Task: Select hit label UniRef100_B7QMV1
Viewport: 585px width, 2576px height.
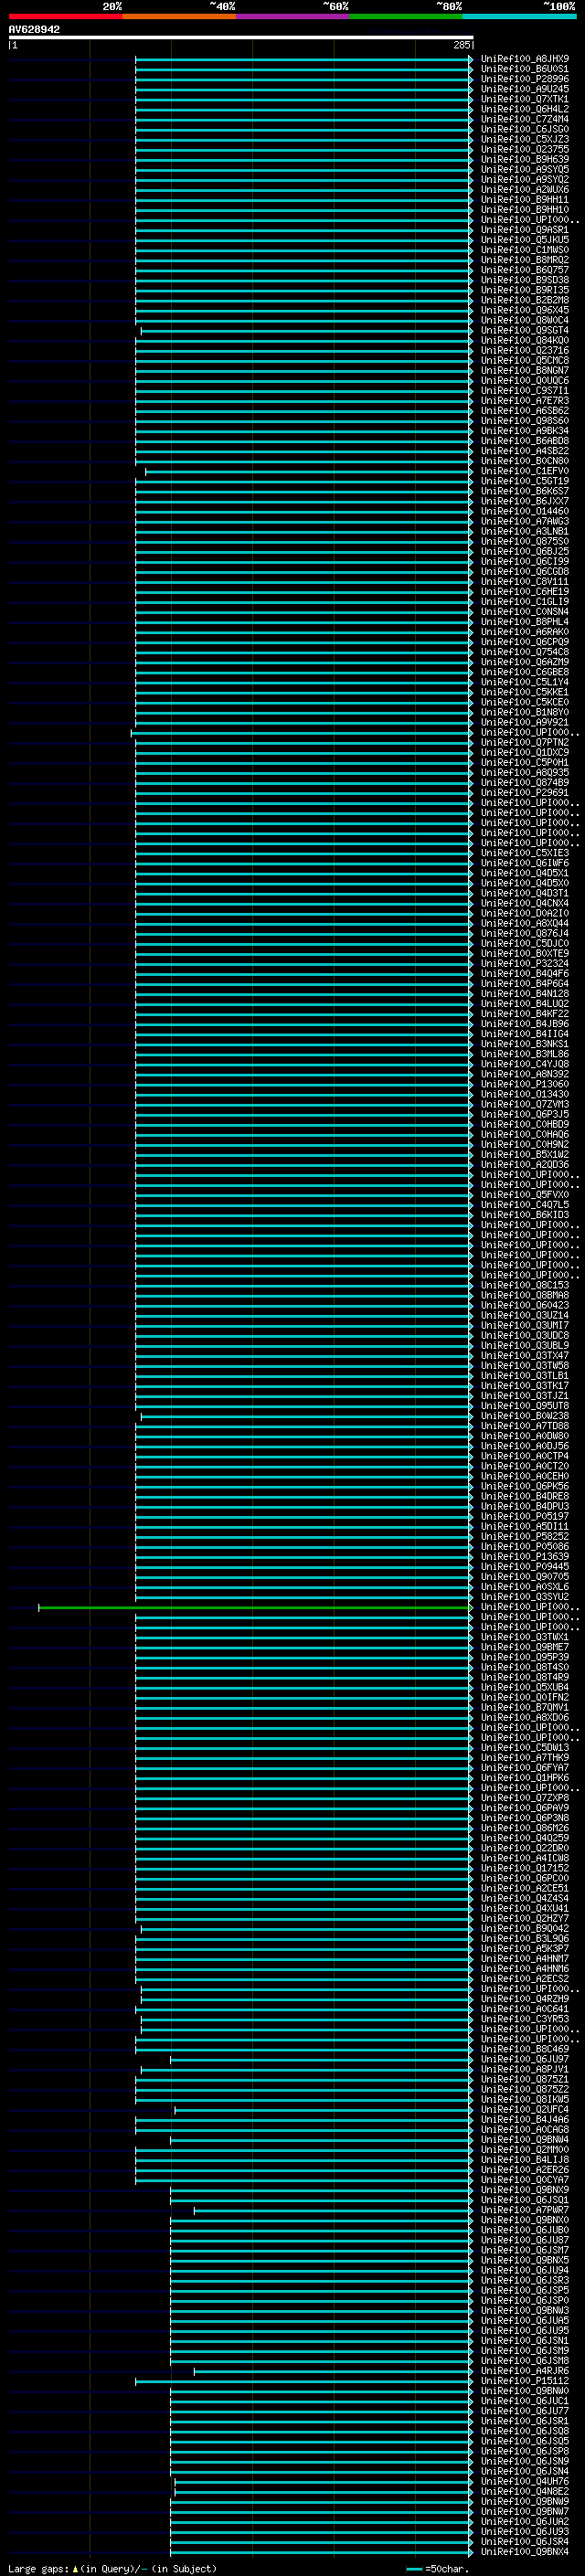Action: click(525, 1707)
